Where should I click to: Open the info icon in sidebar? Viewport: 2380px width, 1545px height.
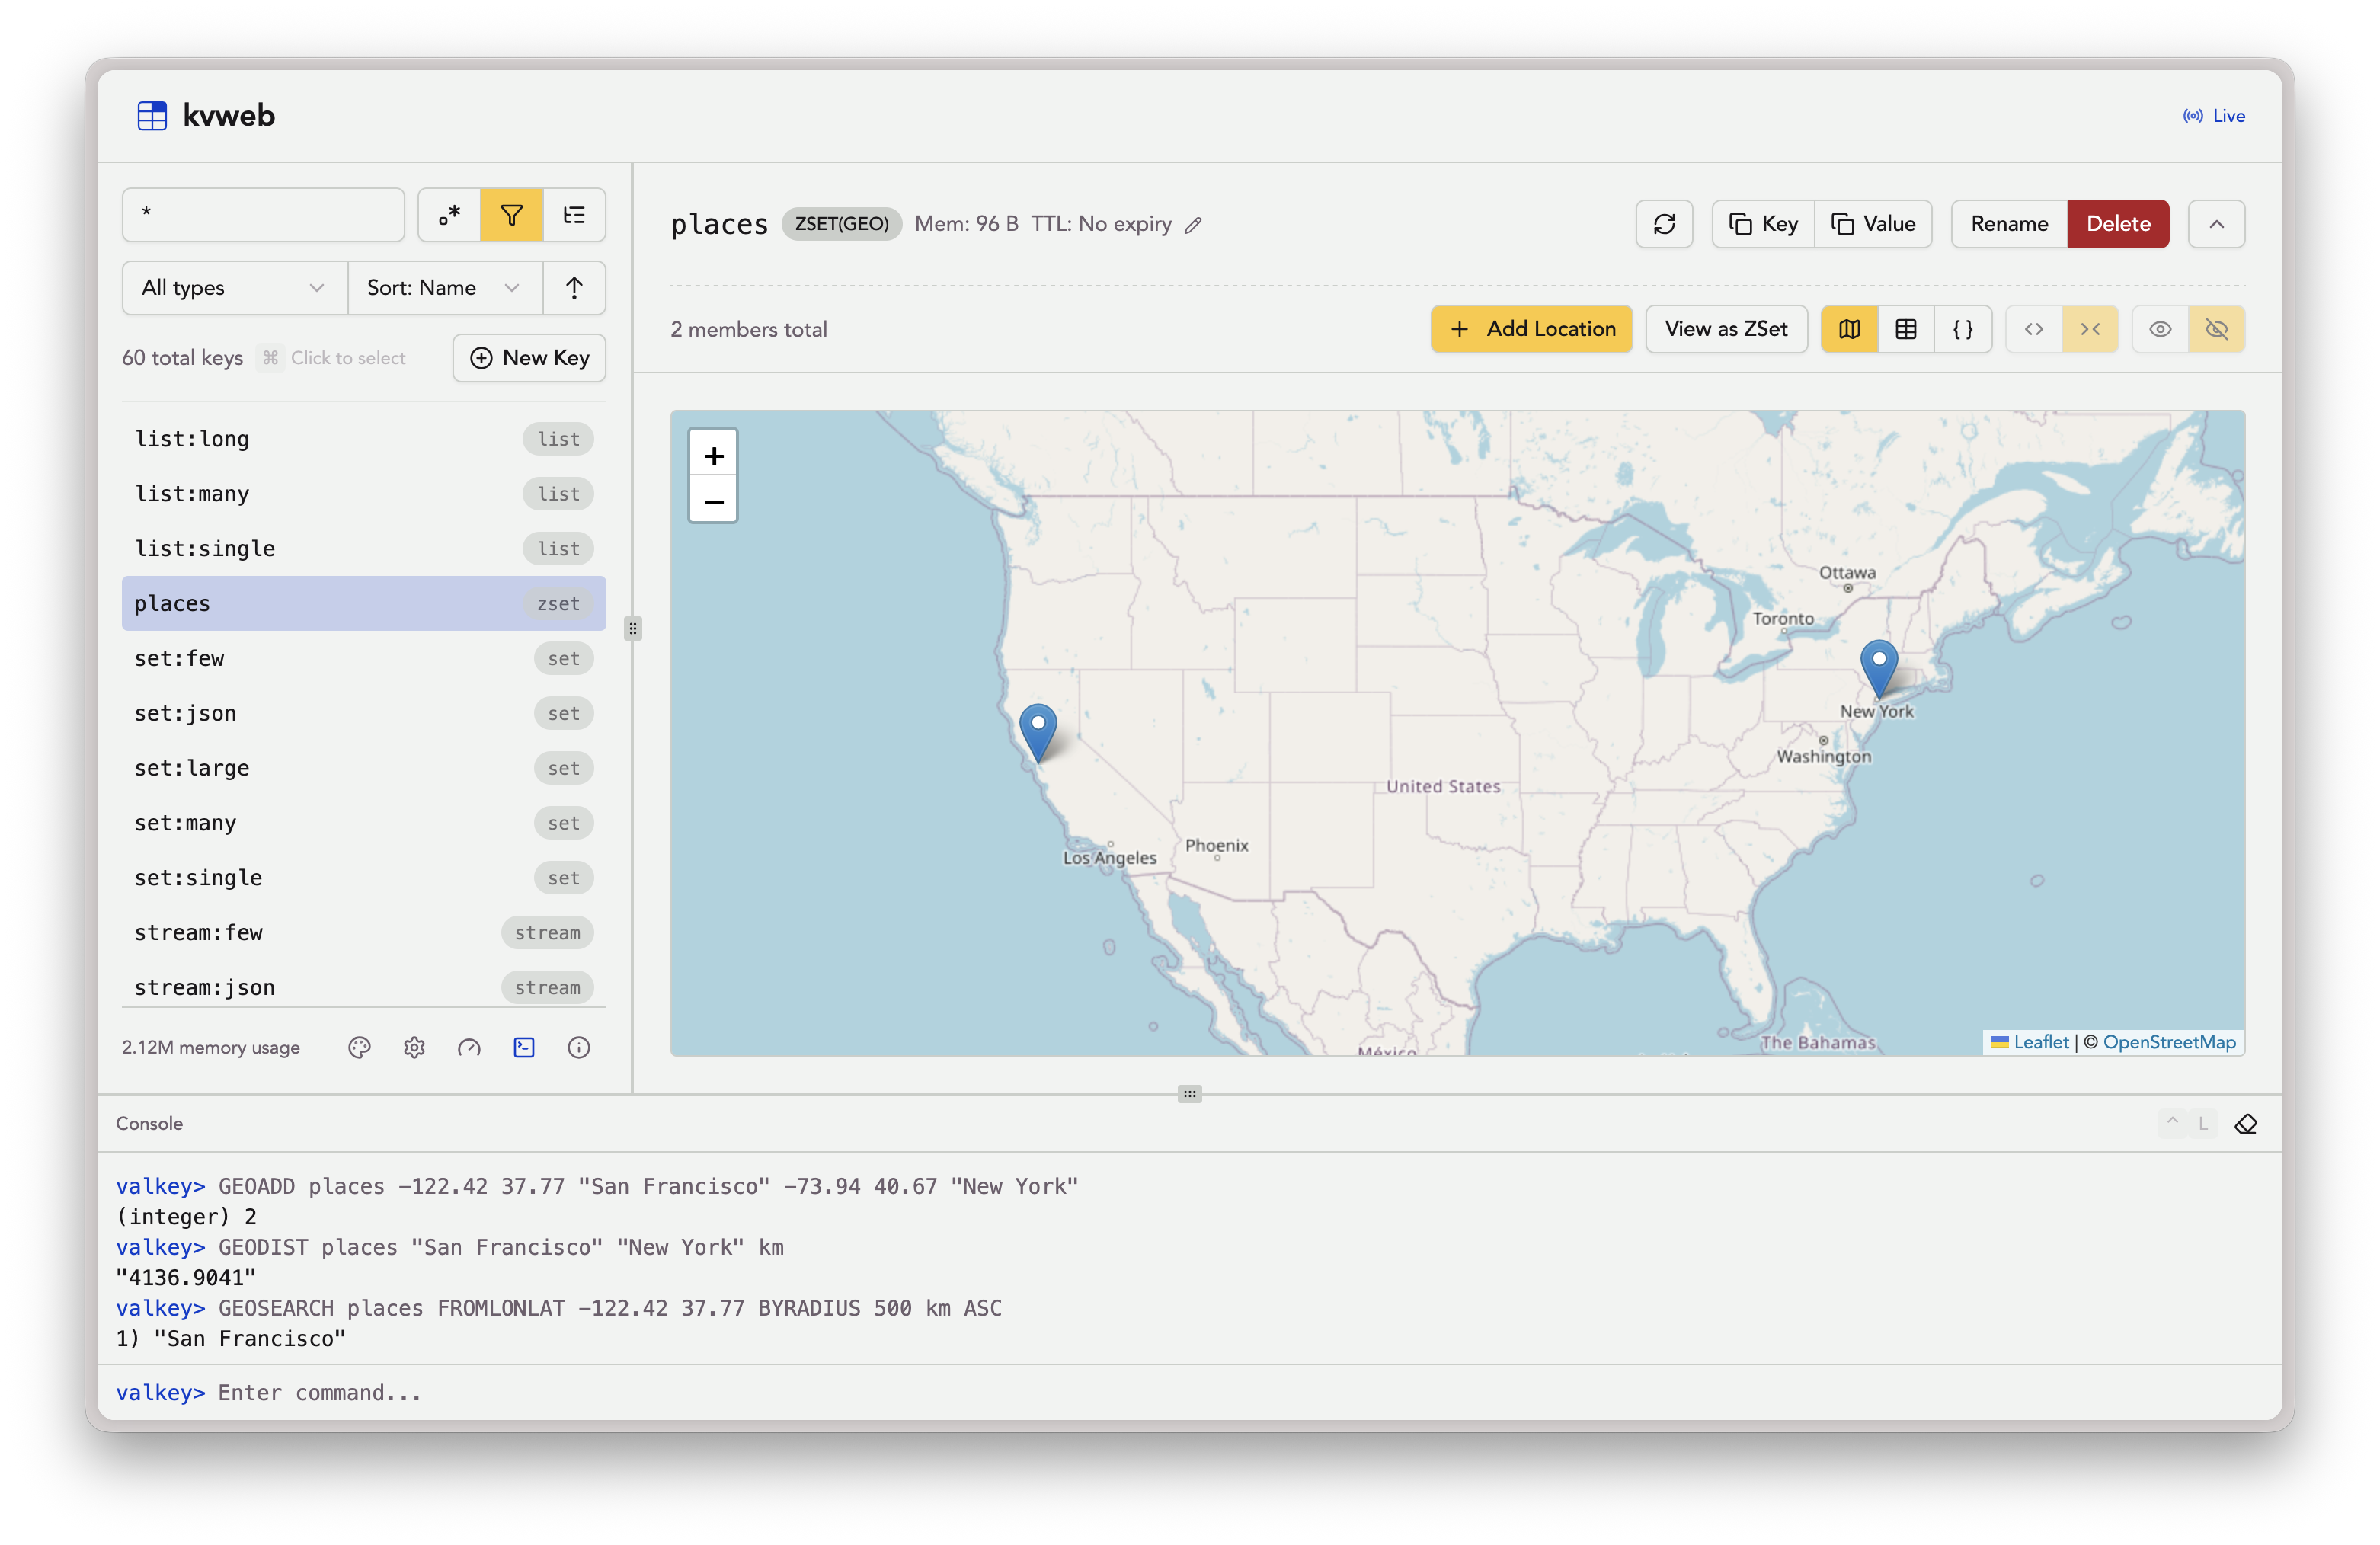pos(578,1047)
